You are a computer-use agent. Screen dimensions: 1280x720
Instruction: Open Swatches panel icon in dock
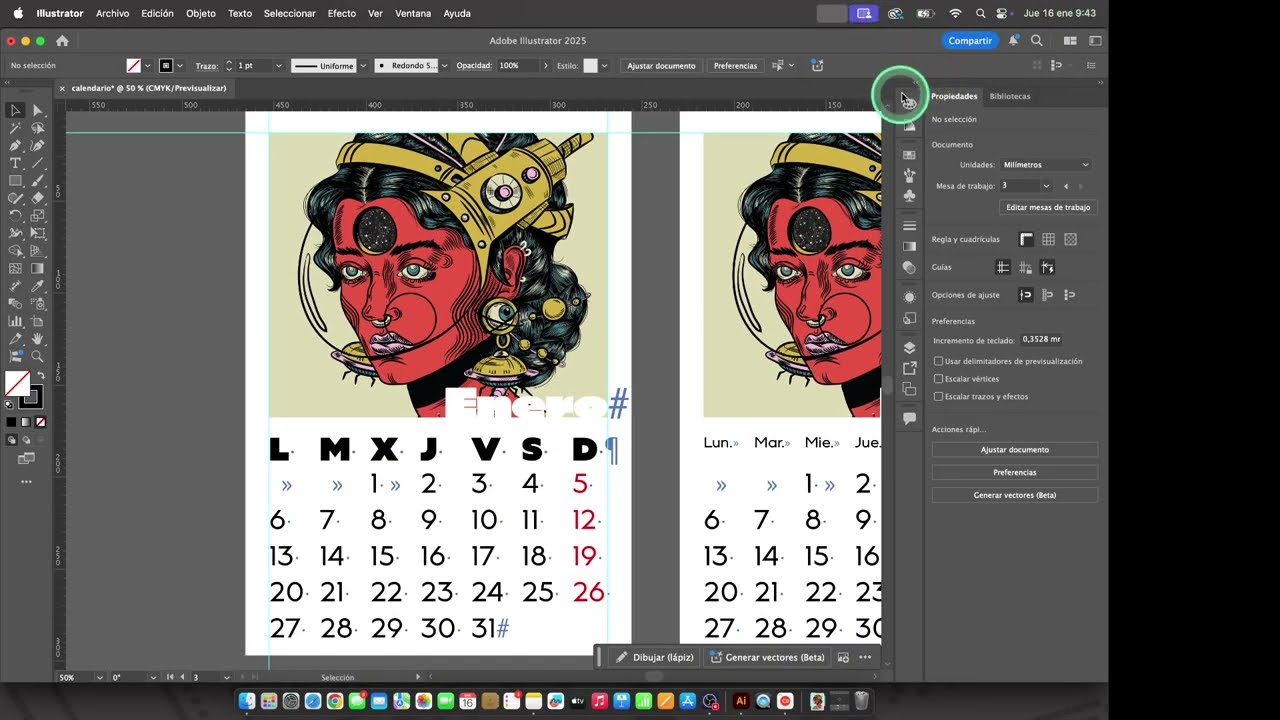909,155
